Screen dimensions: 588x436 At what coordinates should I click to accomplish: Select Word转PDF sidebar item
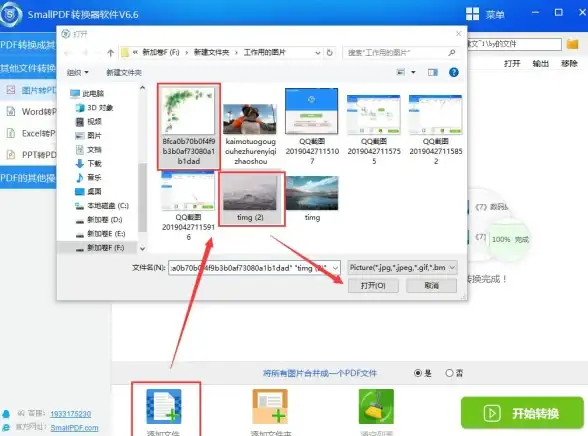28,112
